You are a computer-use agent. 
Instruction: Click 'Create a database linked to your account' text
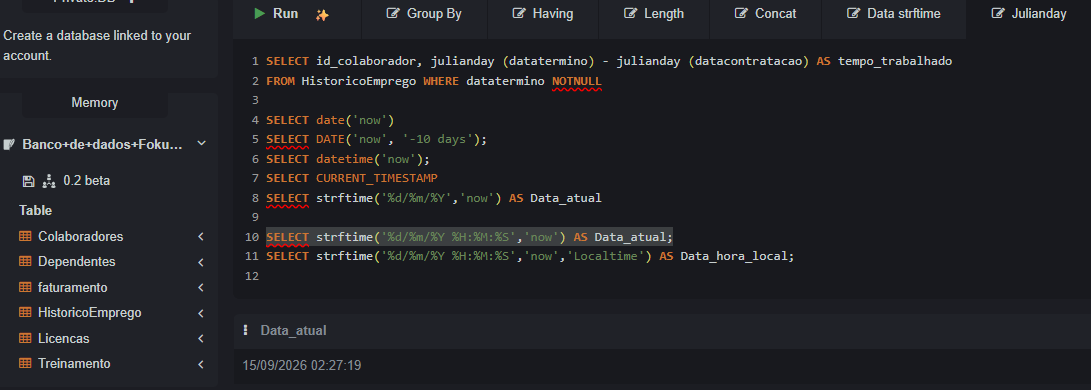click(x=97, y=46)
